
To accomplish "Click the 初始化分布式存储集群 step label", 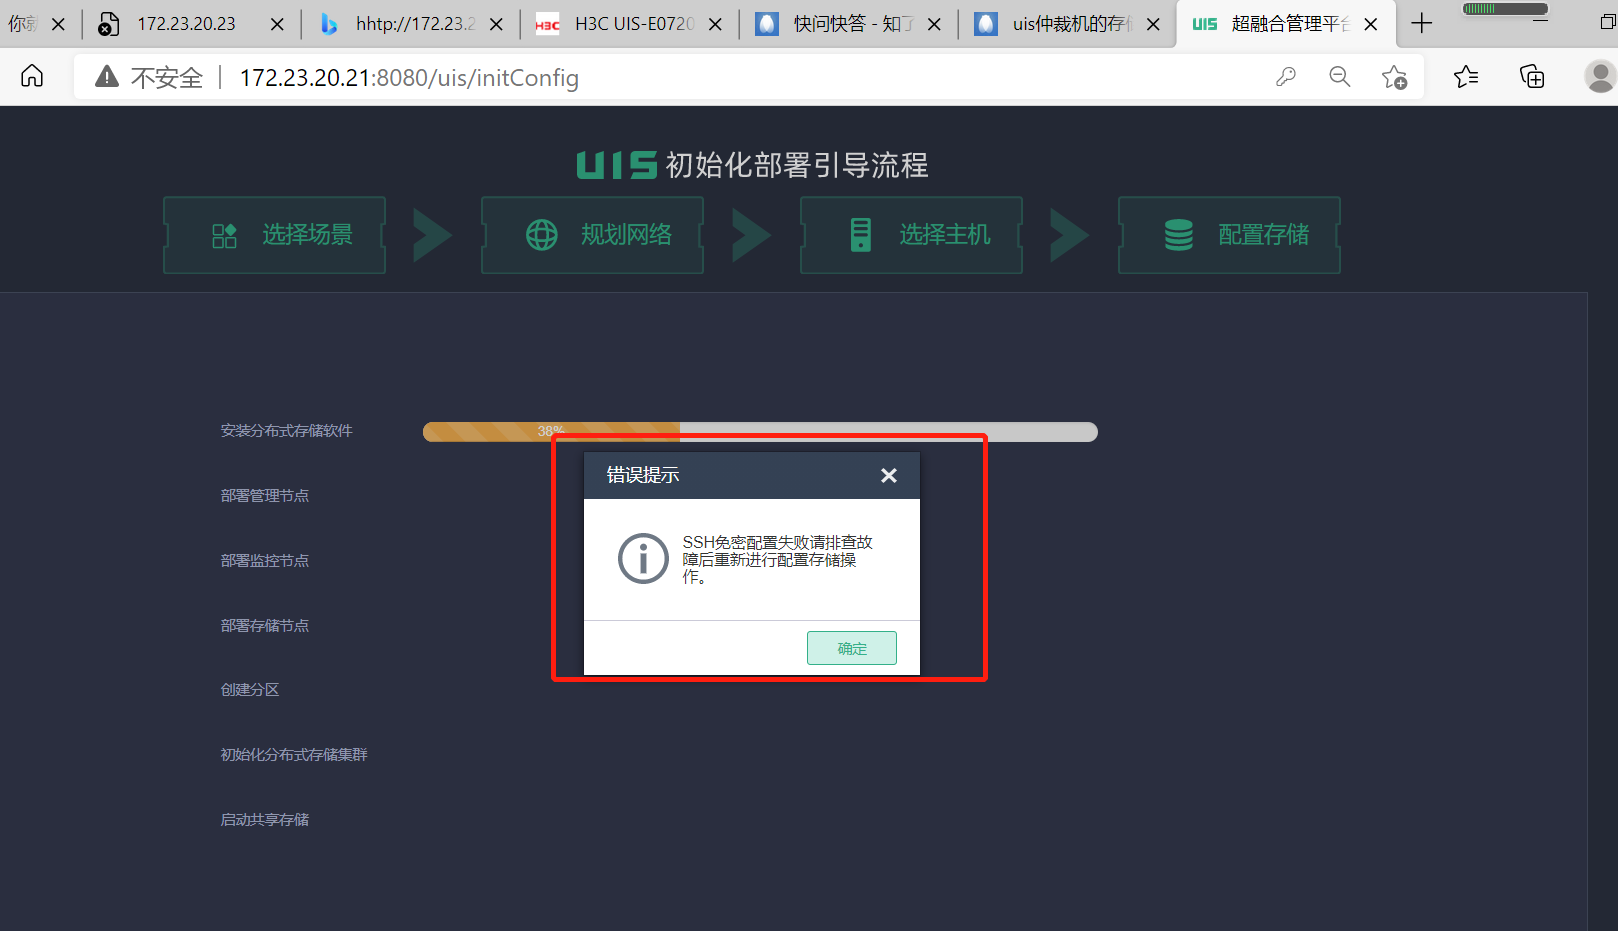I will 294,755.
